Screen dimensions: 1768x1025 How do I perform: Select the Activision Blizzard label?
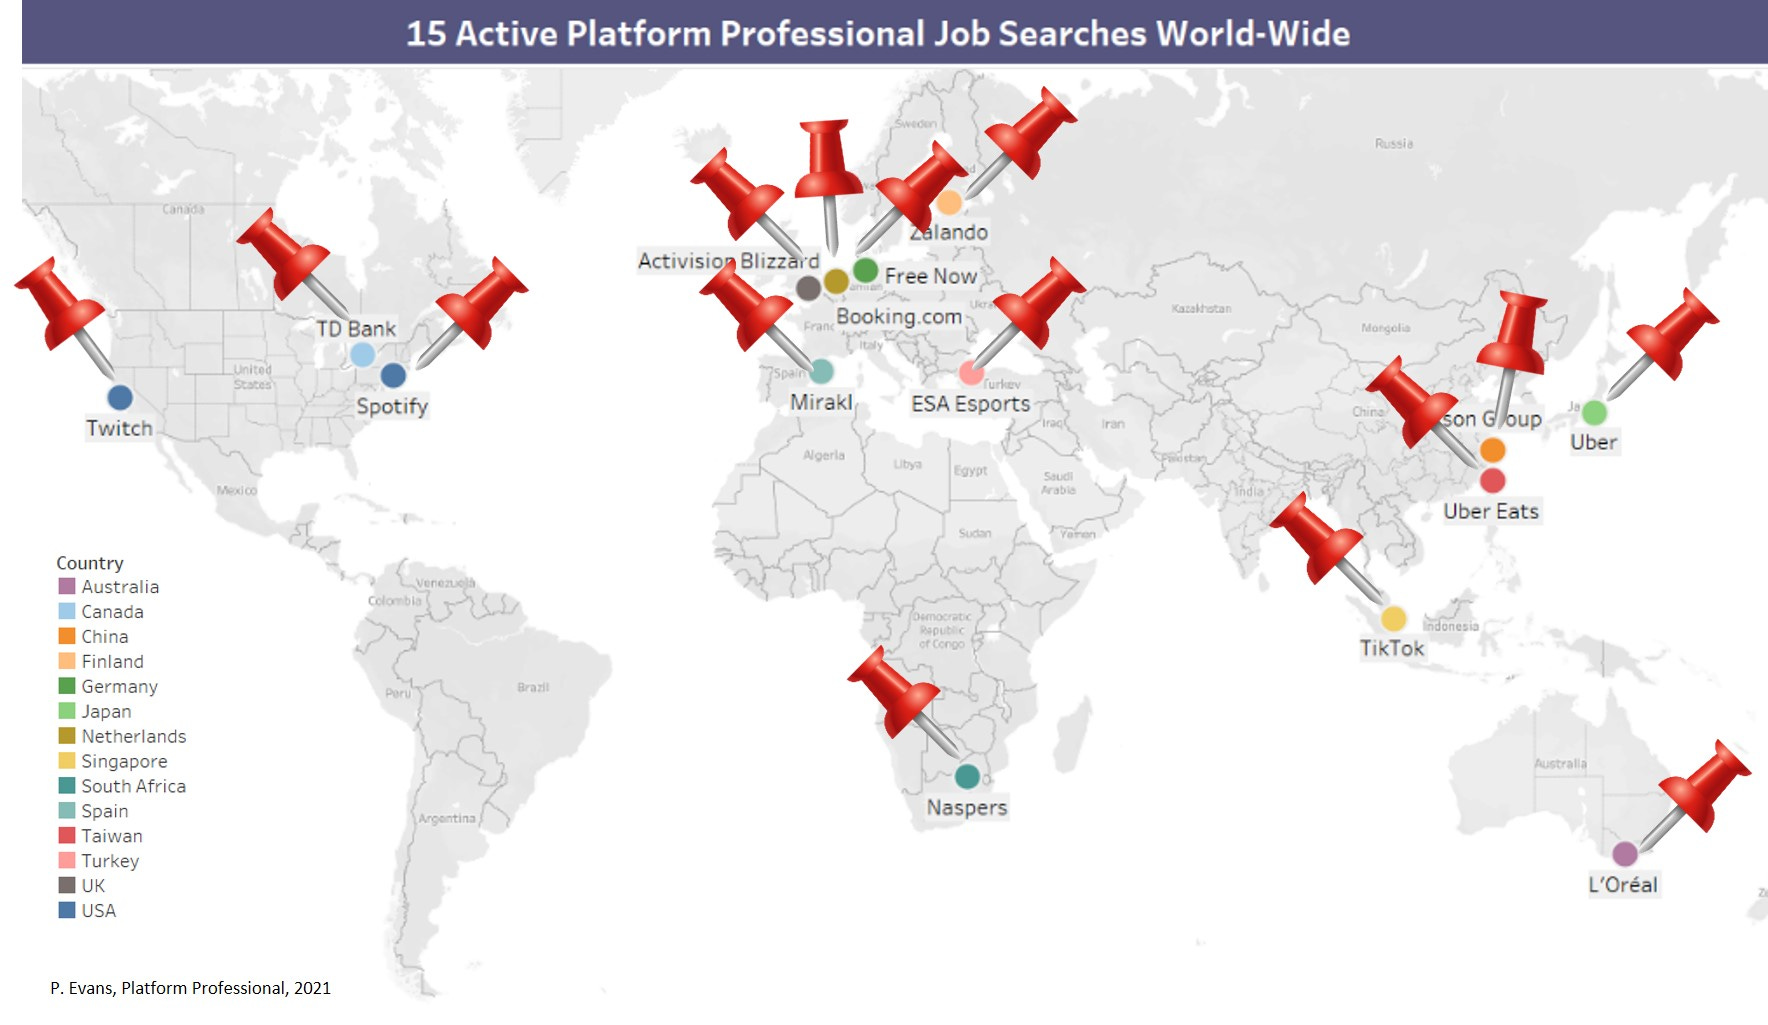(729, 261)
